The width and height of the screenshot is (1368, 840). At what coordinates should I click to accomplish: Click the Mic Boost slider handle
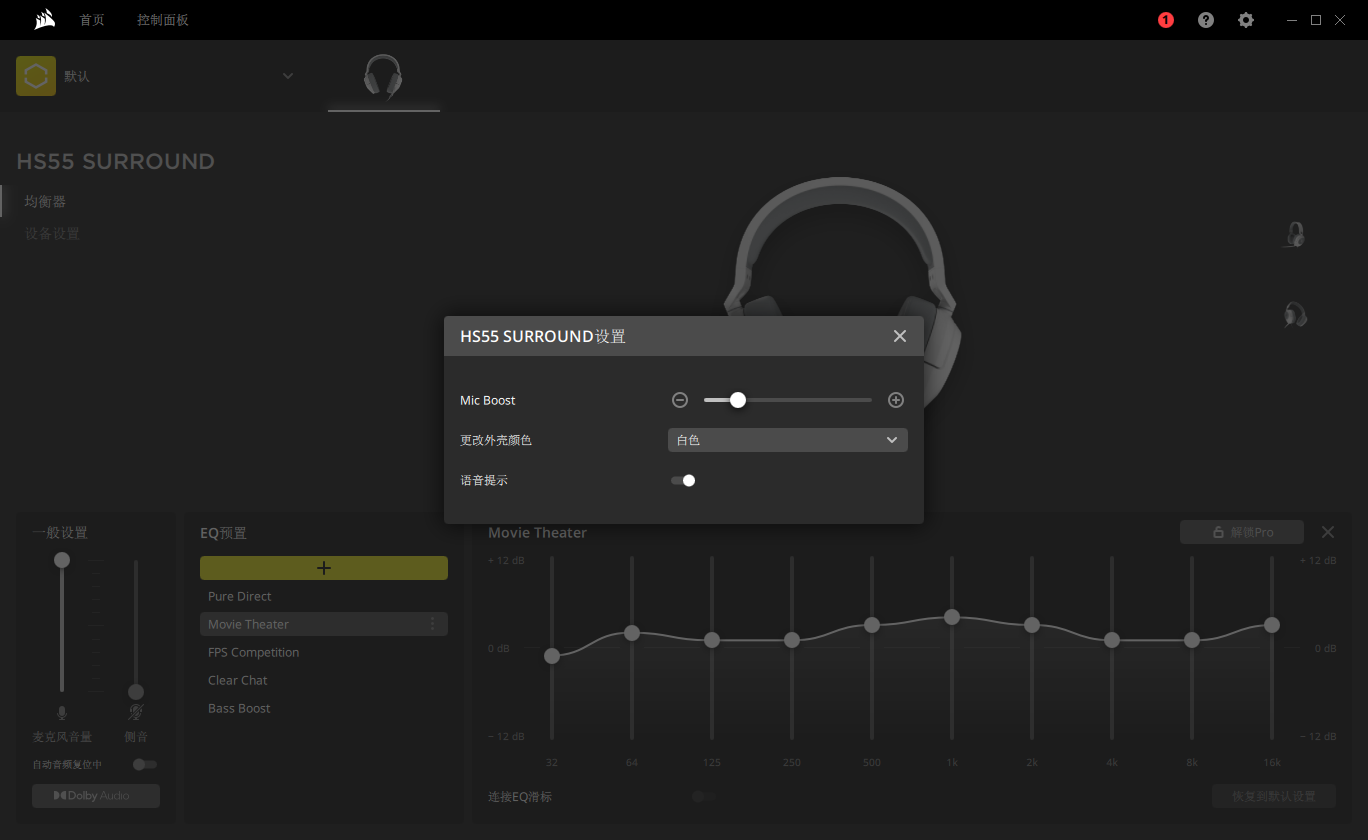point(738,400)
